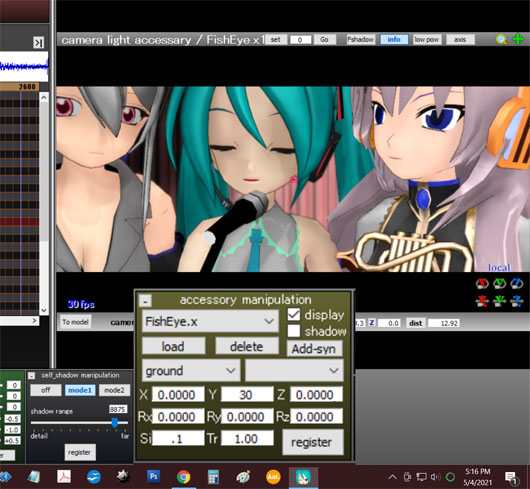Click the green circle tray icon
The image size is (530, 489).
pos(450,477)
